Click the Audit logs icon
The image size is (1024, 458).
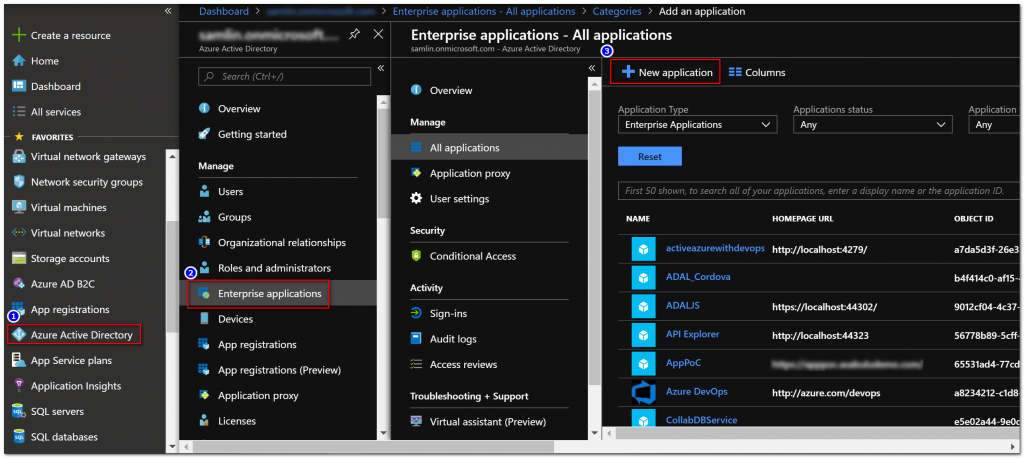(416, 339)
